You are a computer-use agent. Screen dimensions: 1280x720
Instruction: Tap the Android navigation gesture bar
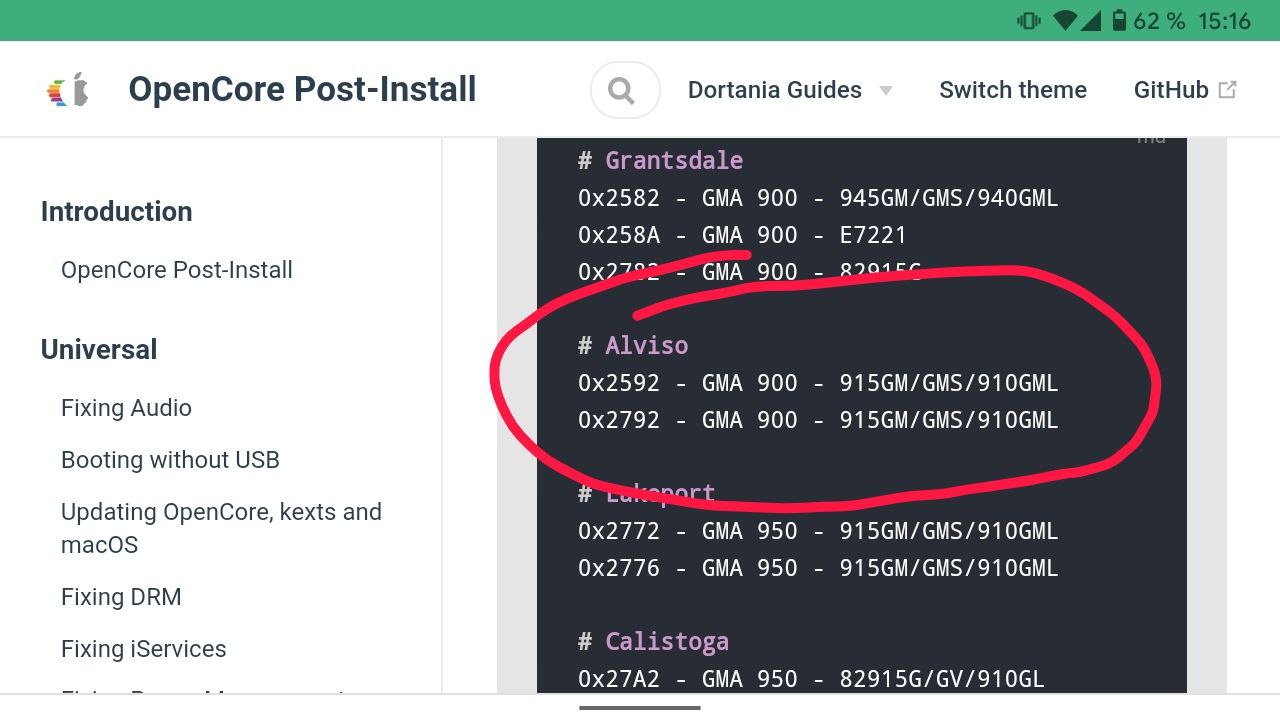coord(640,708)
